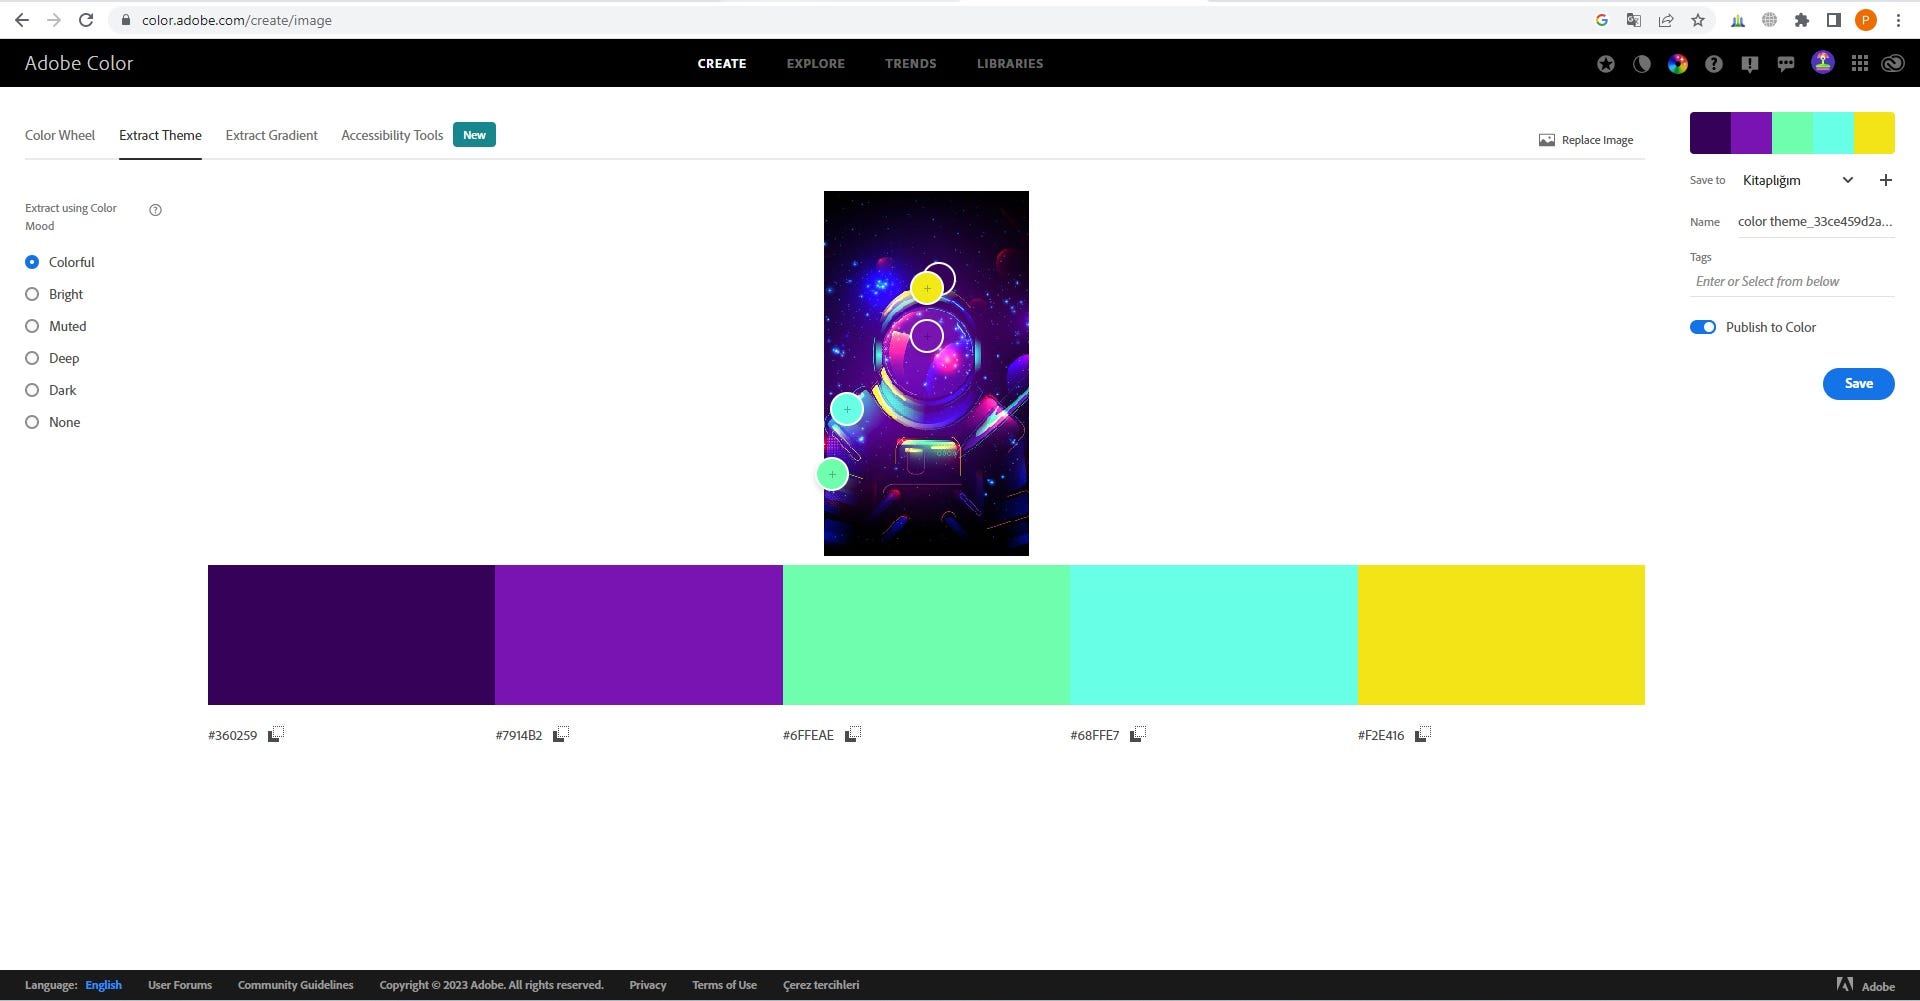Image resolution: width=1920 pixels, height=1001 pixels.
Task: Switch to the Extract Theme tab
Action: coord(160,135)
